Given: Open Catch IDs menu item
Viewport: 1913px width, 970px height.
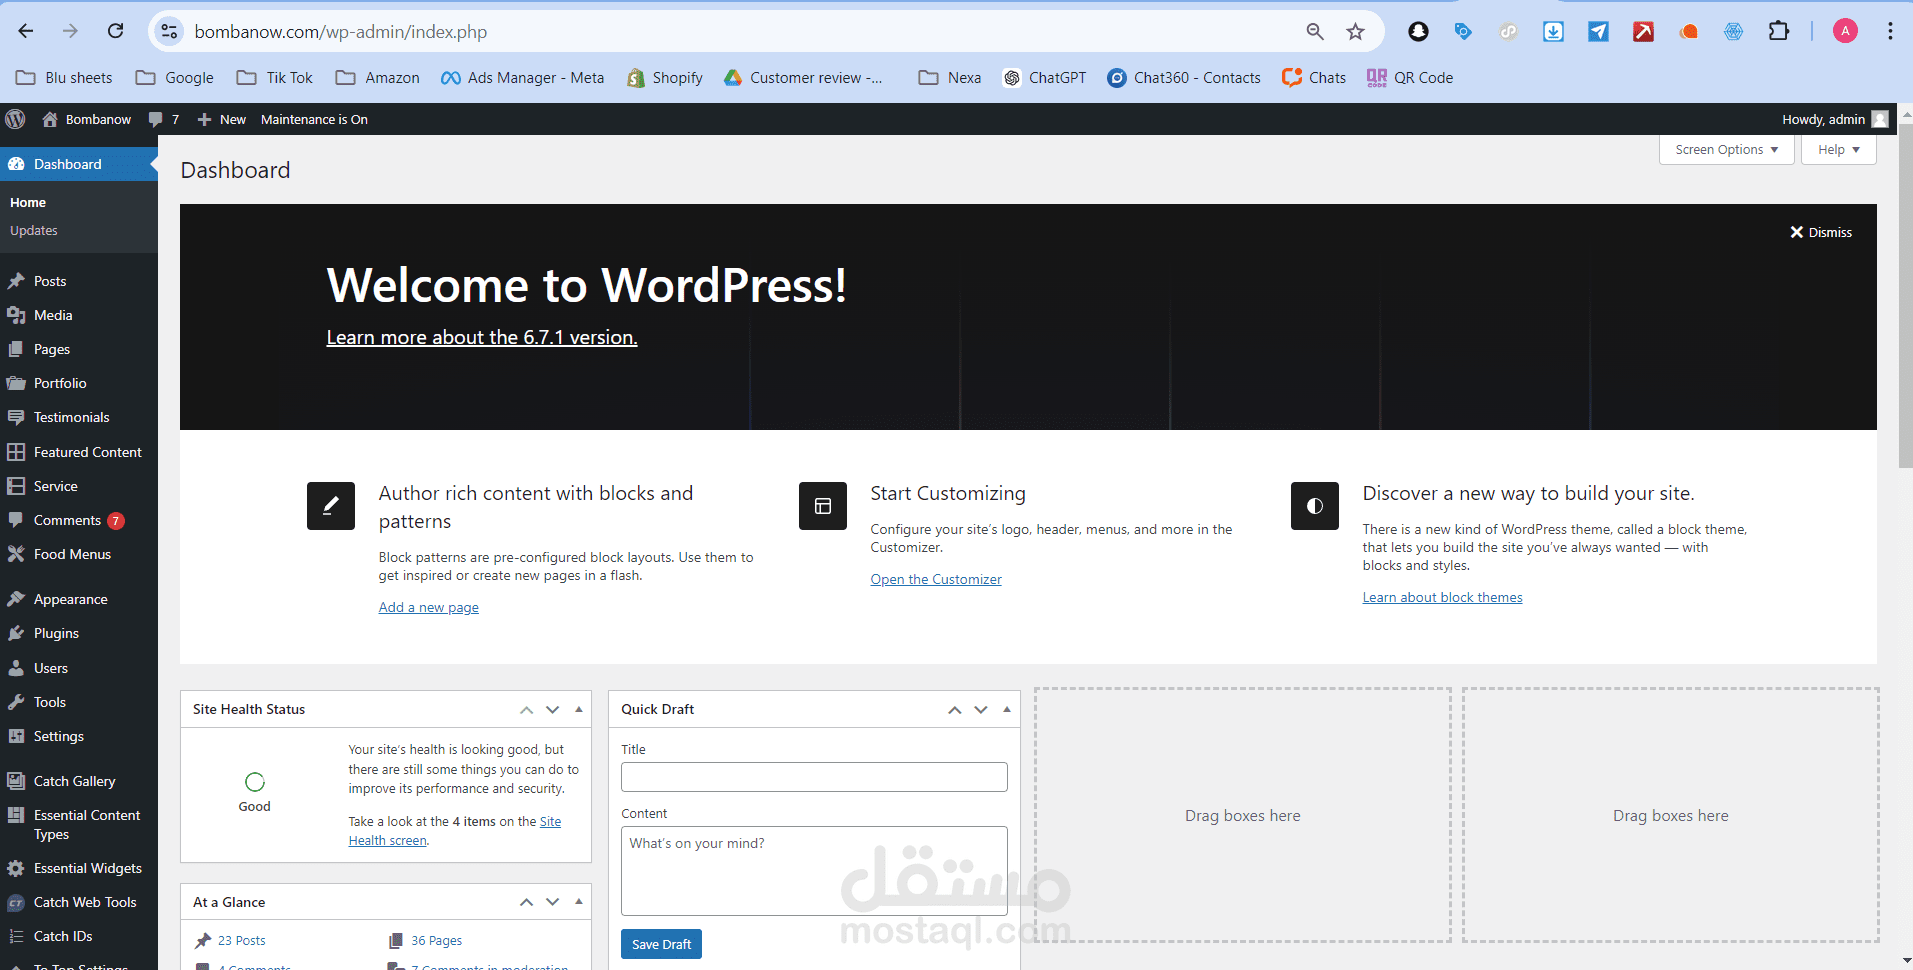Looking at the screenshot, I should click(79, 936).
